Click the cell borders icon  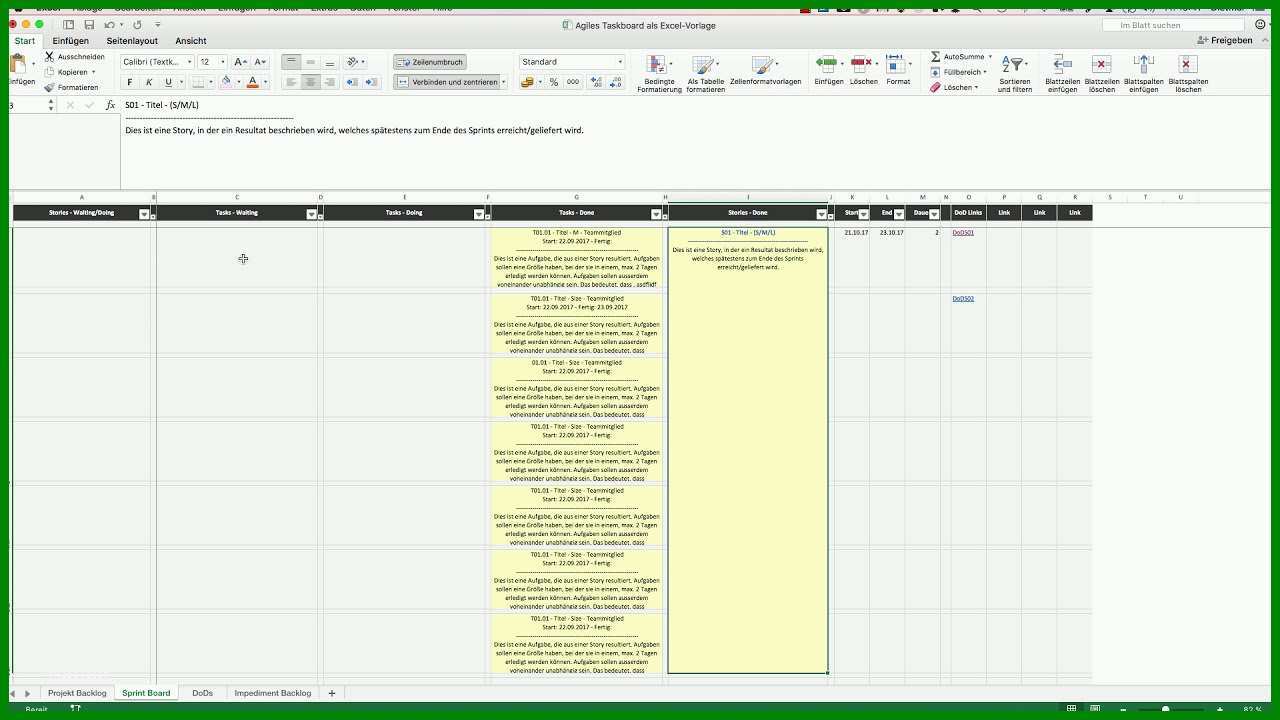pyautogui.click(x=198, y=82)
